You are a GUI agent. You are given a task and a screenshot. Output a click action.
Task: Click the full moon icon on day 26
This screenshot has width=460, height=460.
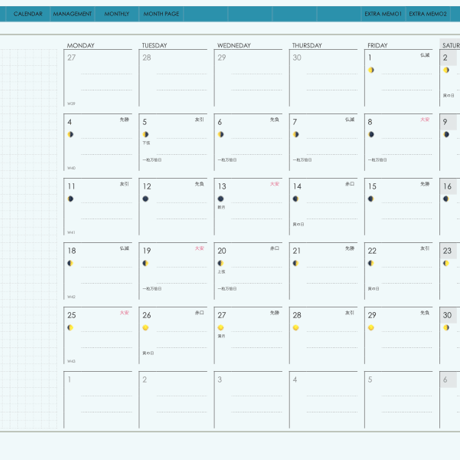(146, 328)
